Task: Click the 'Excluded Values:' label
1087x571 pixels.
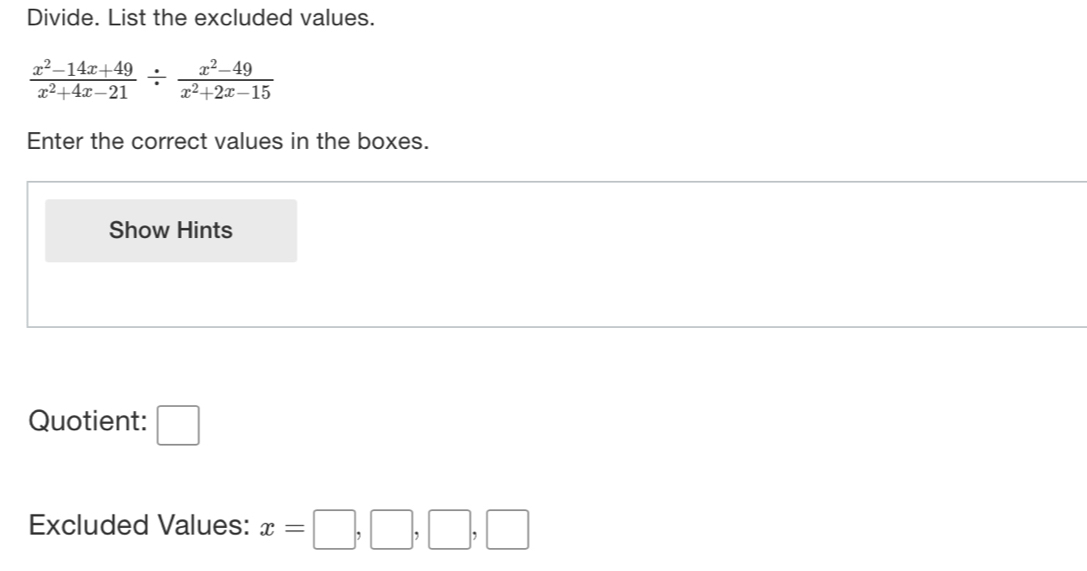Action: pyautogui.click(x=139, y=525)
